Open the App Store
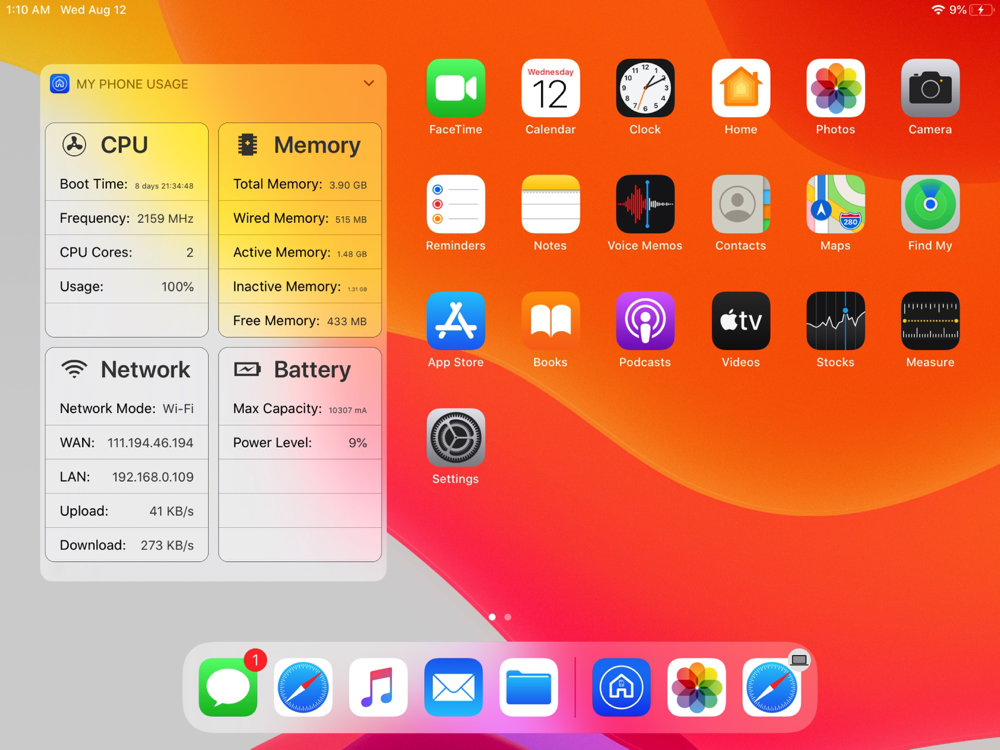Image resolution: width=1000 pixels, height=750 pixels. tap(455, 321)
